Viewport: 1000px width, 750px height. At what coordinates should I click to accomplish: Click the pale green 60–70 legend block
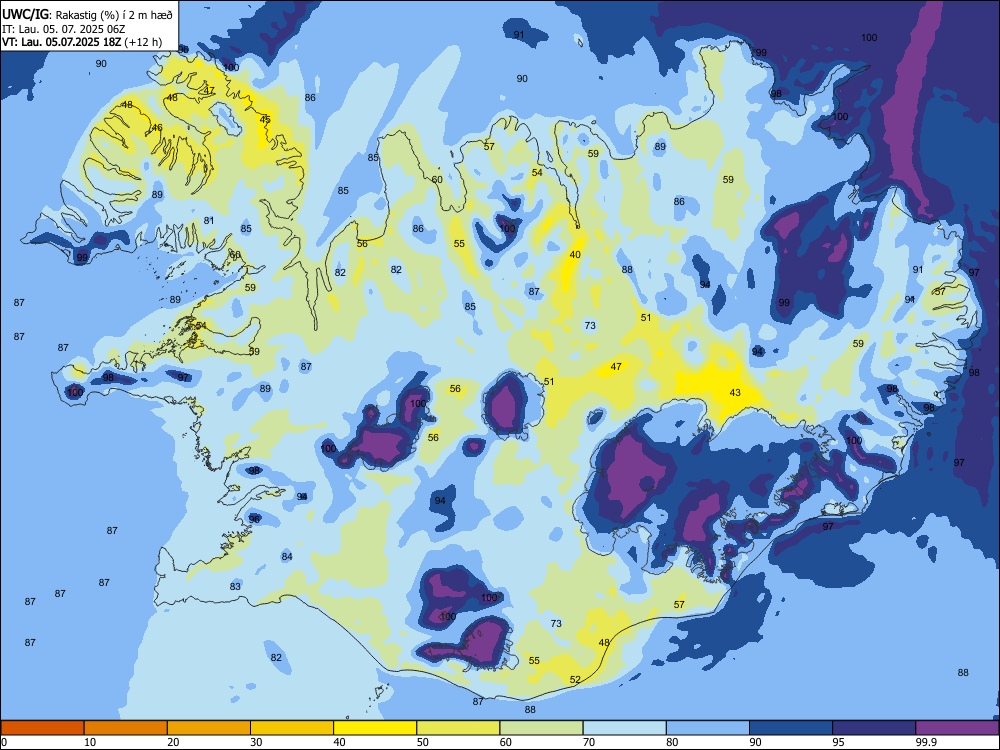point(541,728)
